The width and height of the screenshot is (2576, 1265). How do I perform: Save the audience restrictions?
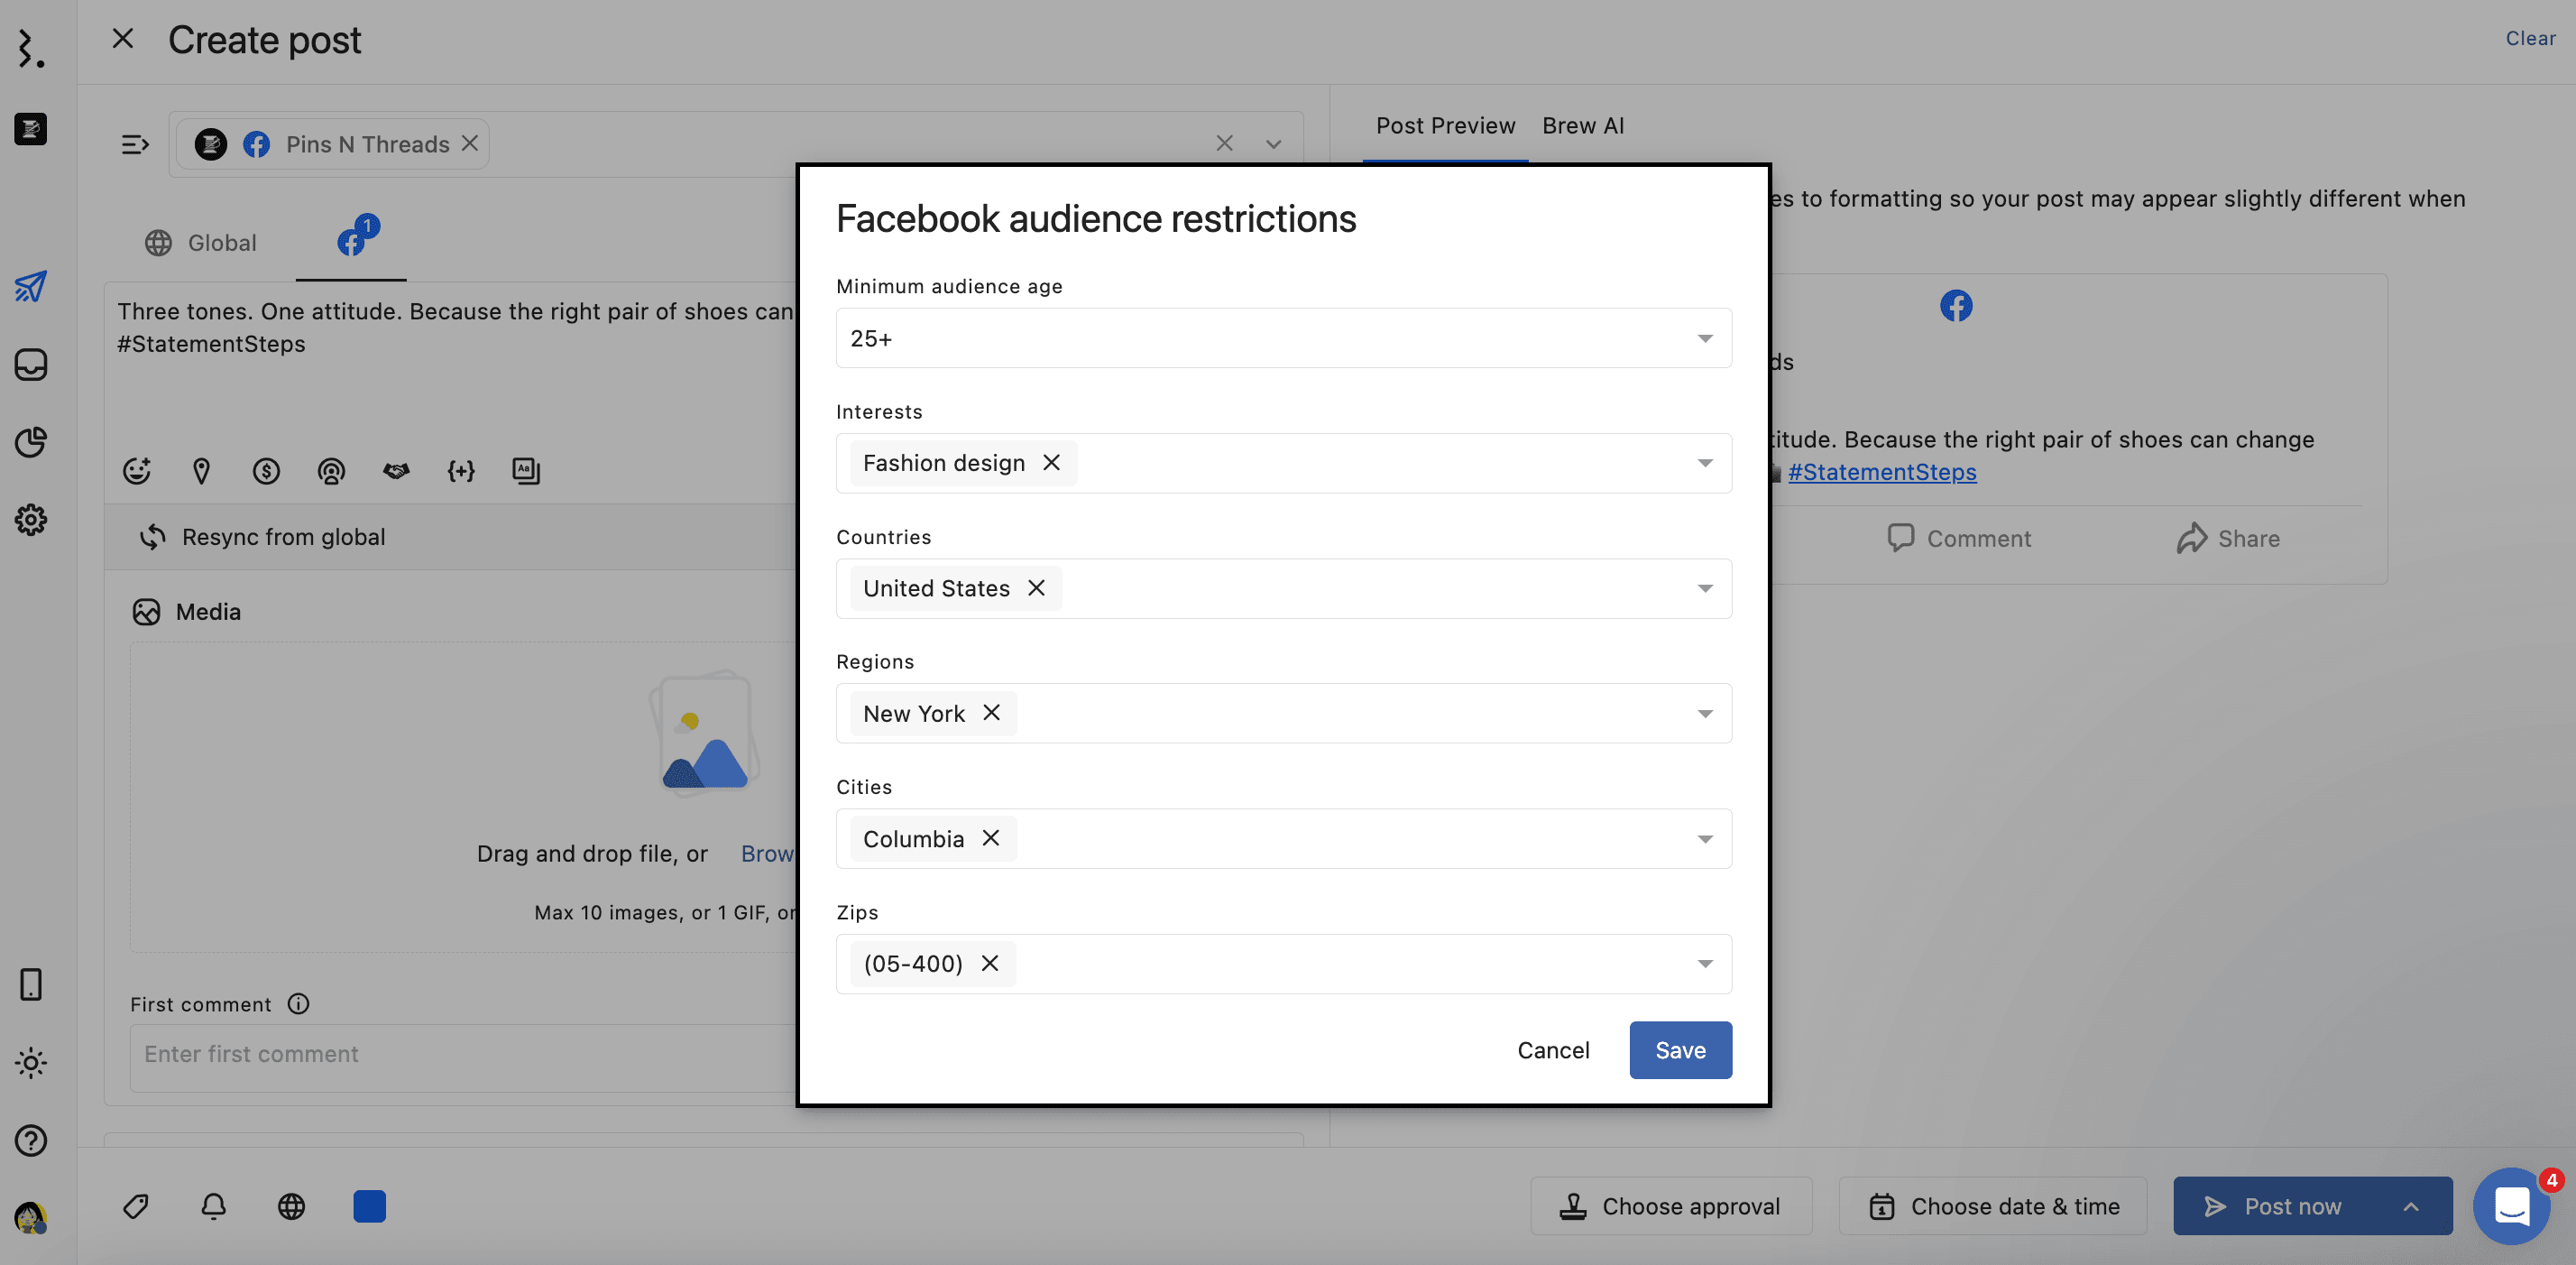(x=1679, y=1050)
